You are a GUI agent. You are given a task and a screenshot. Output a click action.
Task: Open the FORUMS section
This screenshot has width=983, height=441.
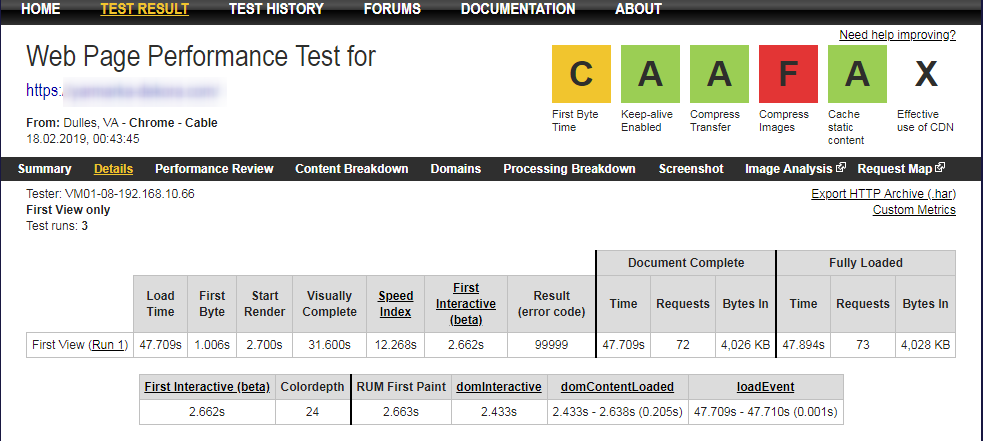(392, 9)
